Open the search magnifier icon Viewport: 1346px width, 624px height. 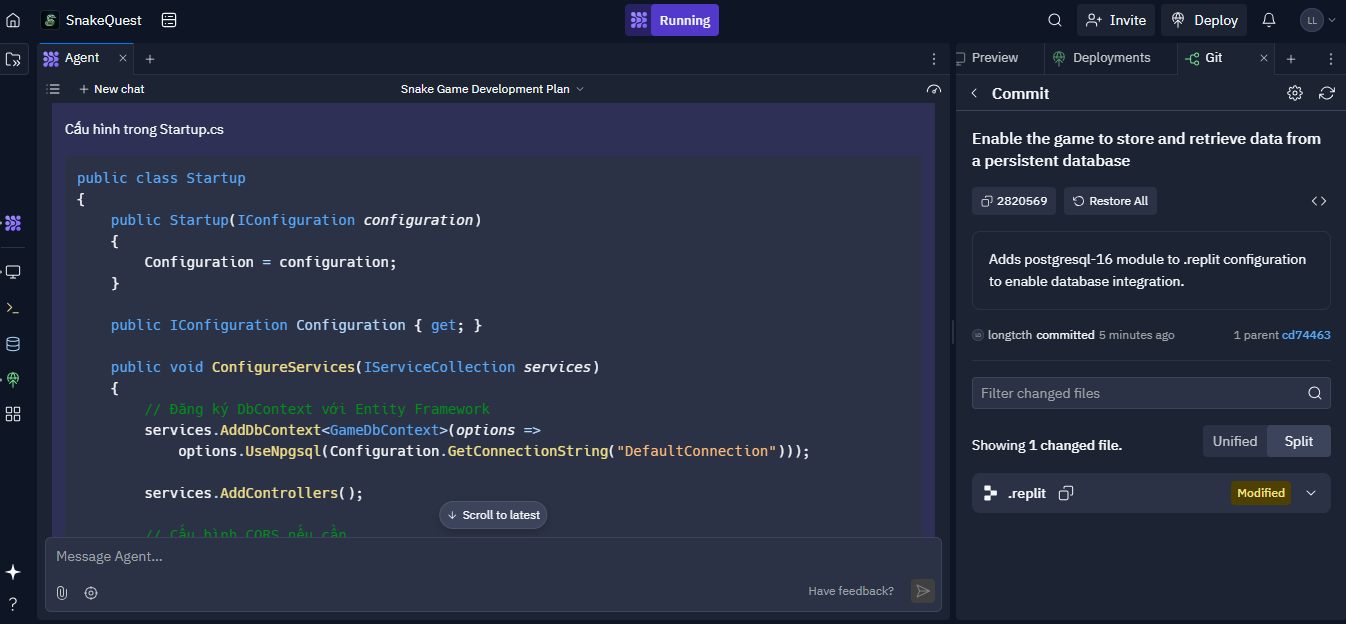point(1055,20)
